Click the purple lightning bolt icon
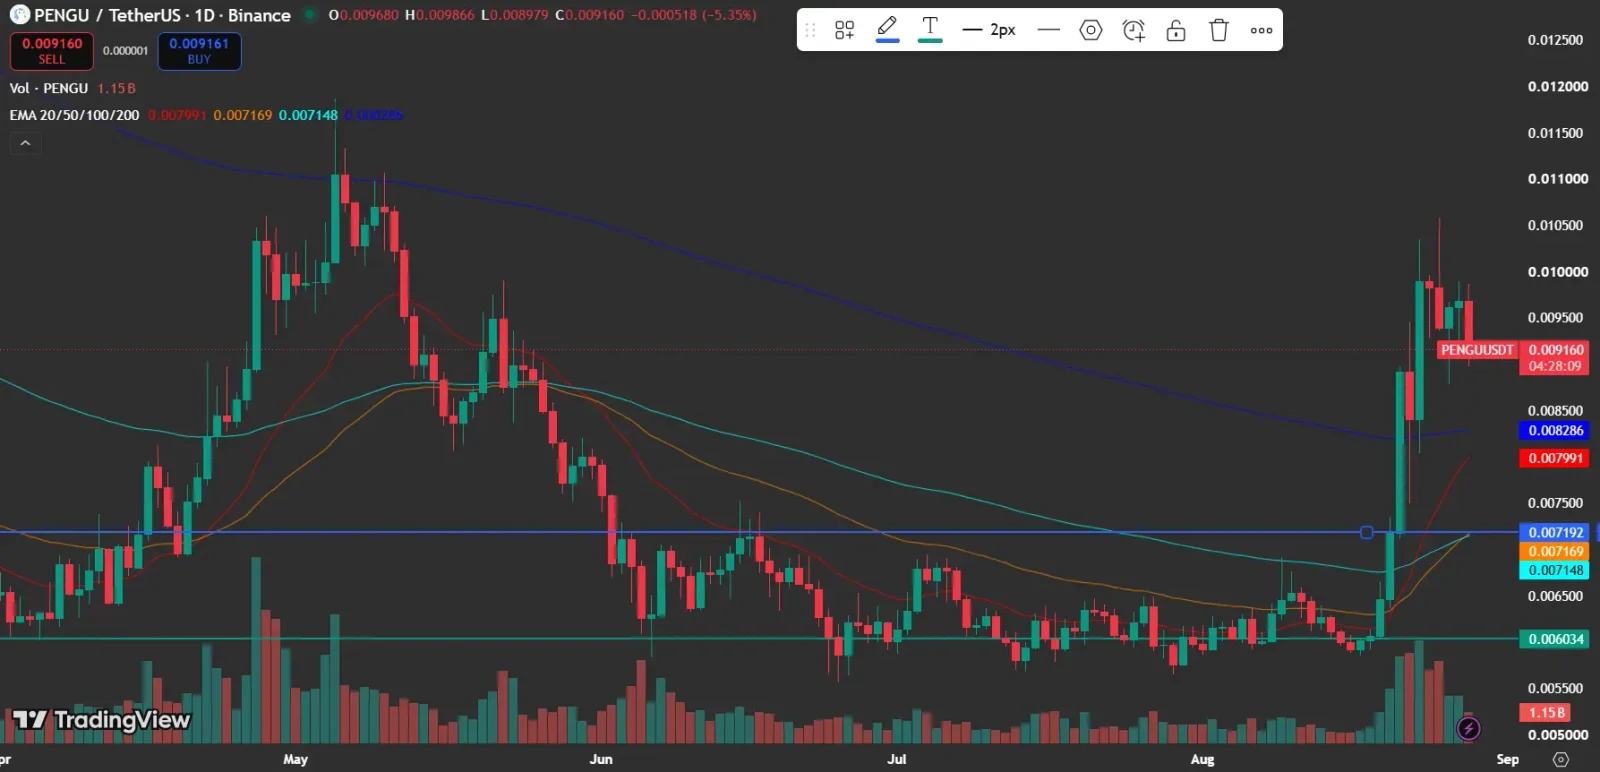This screenshot has height=772, width=1600. 1468,728
